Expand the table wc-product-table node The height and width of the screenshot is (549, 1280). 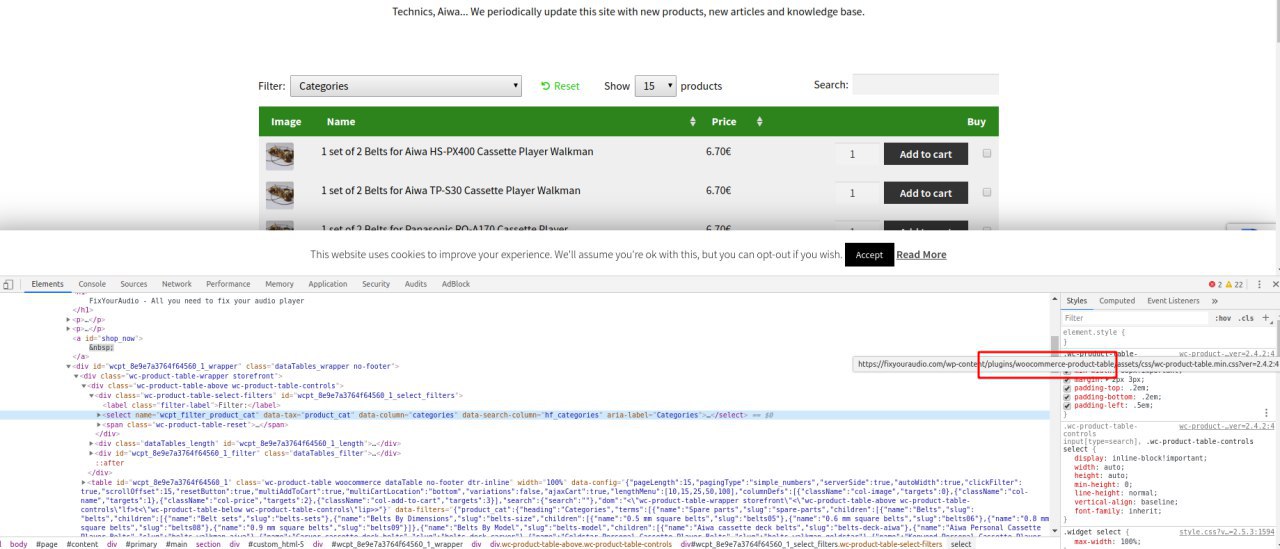coord(84,483)
